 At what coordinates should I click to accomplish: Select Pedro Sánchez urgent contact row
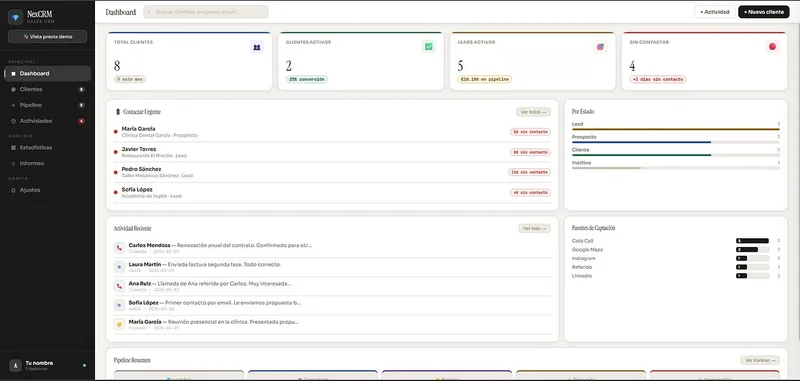pyautogui.click(x=332, y=172)
